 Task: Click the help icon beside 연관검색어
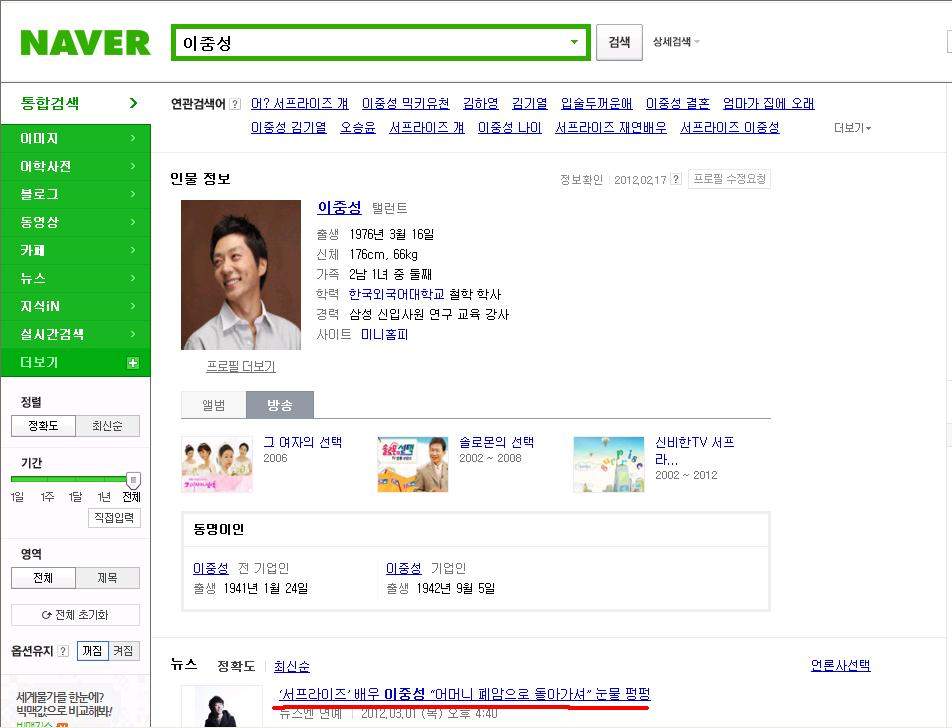point(236,104)
